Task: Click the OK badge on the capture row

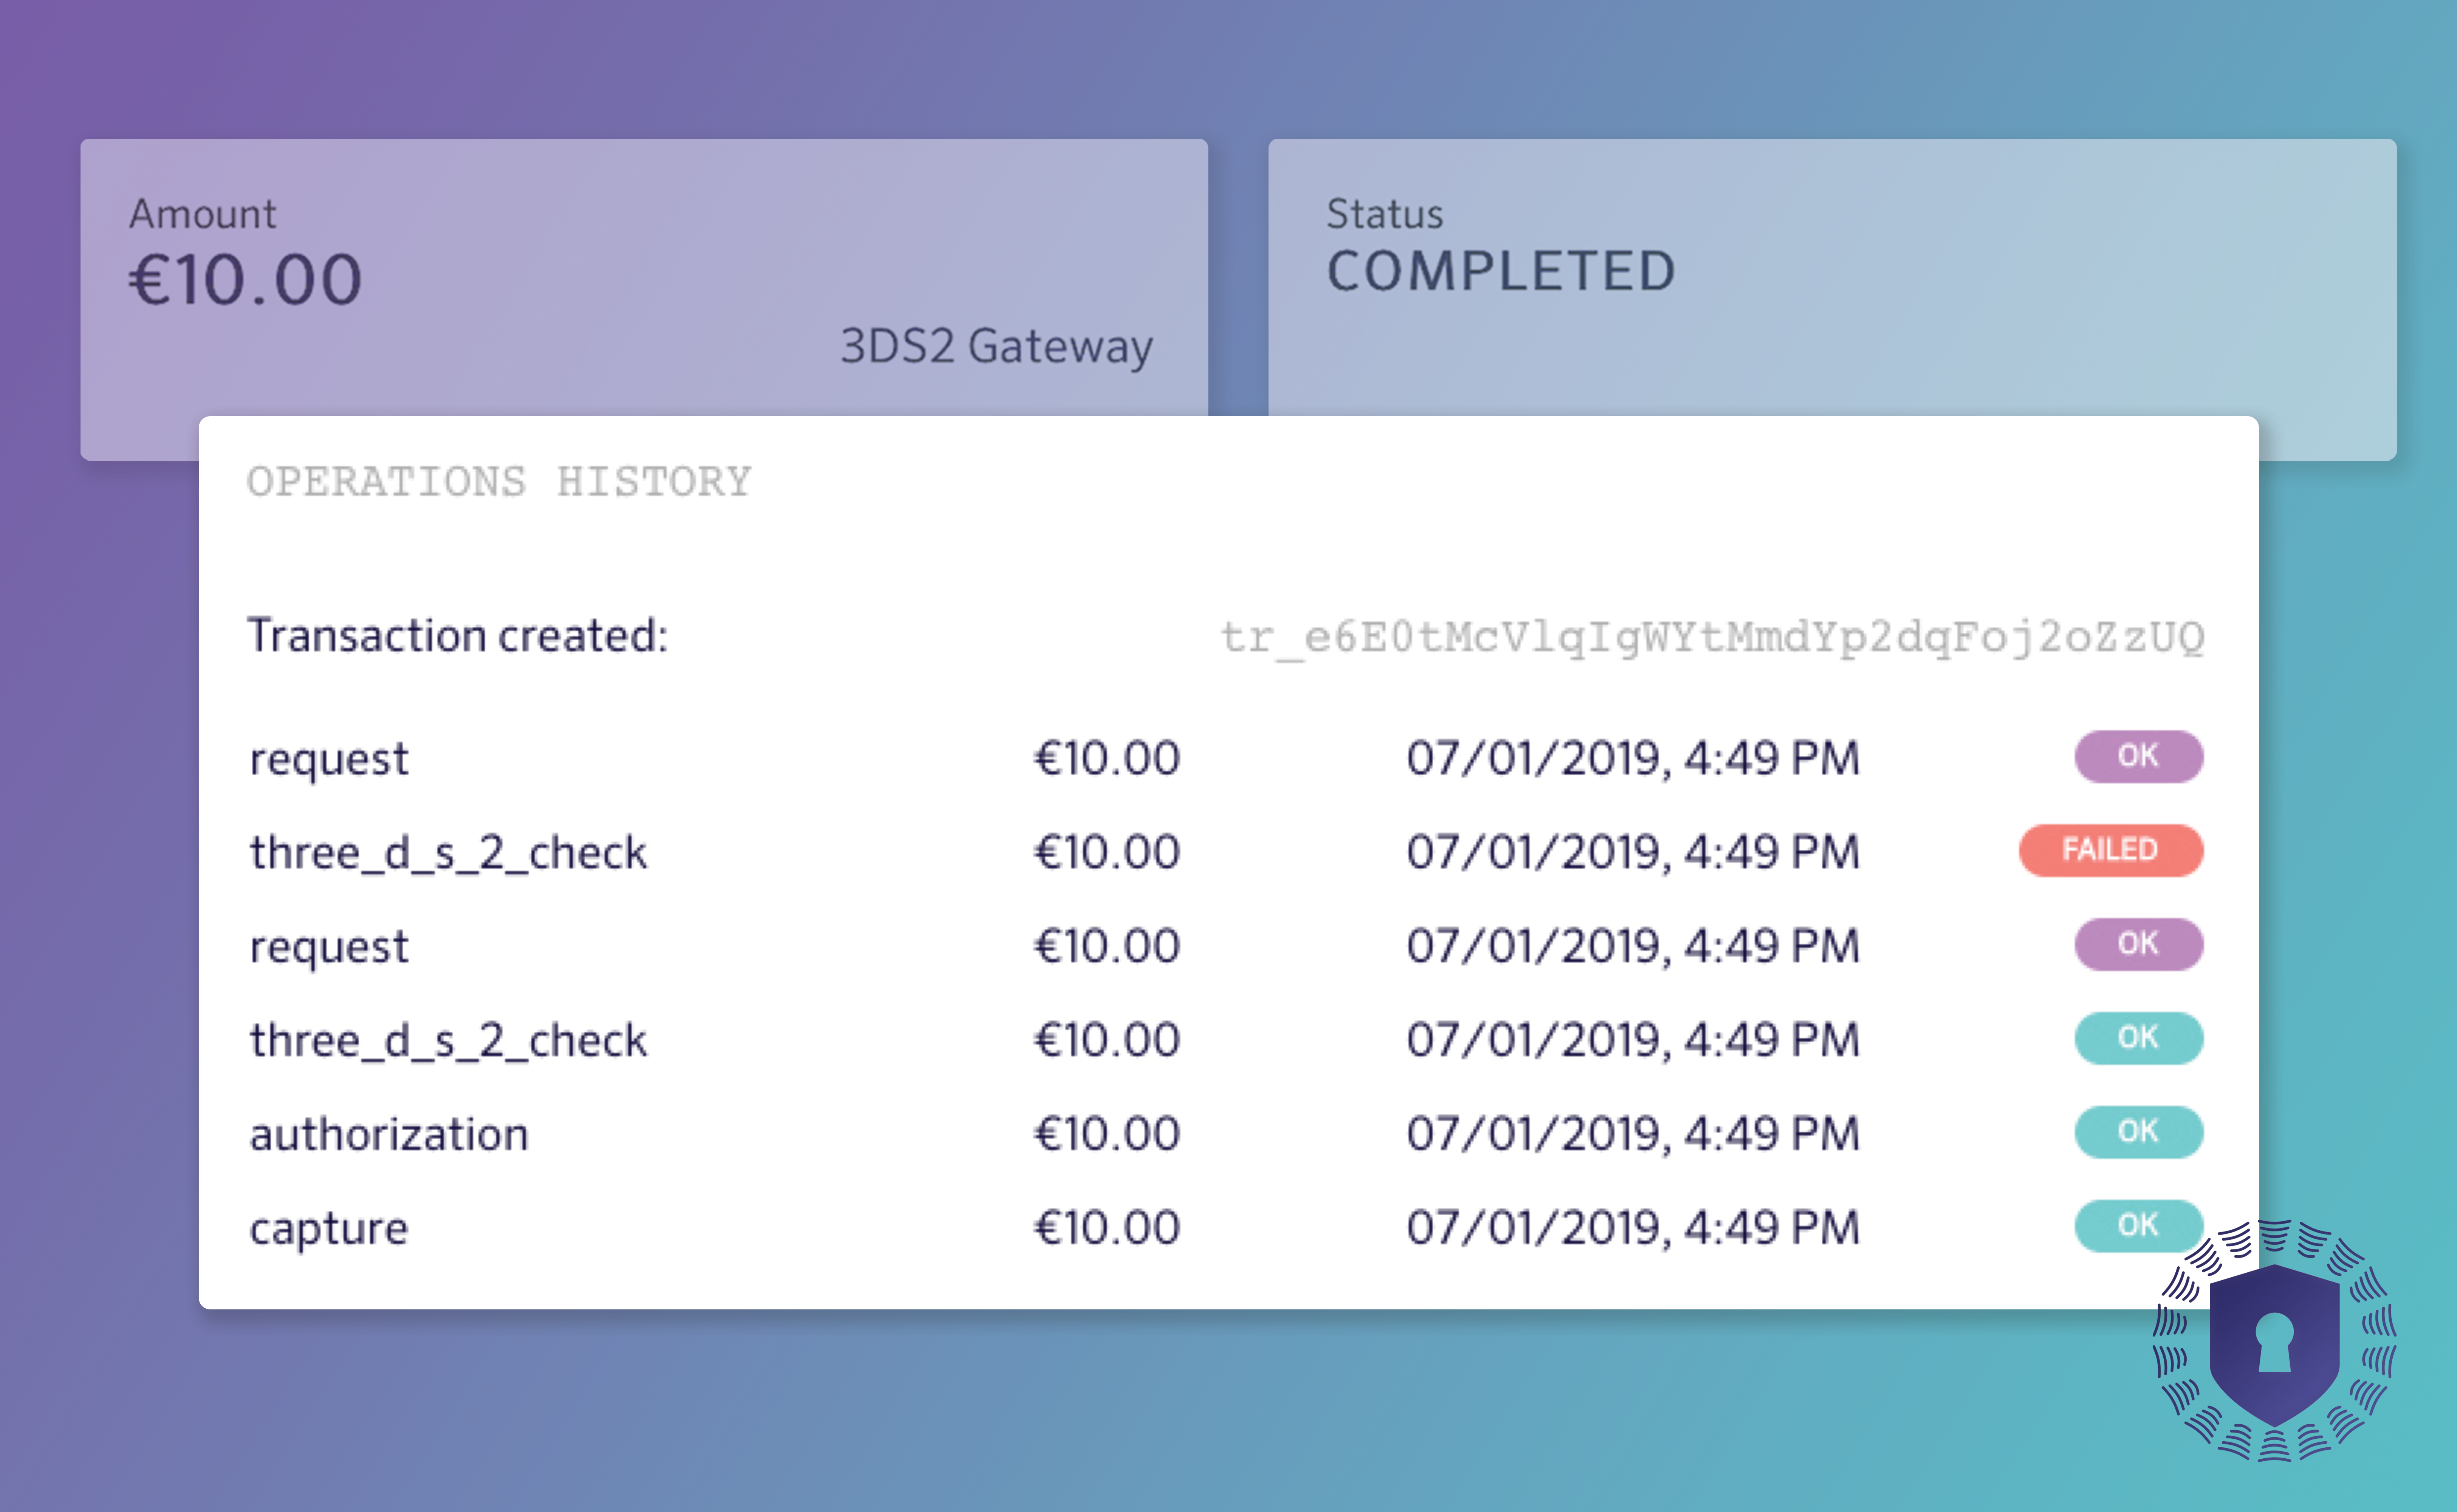Action: (x=2138, y=1225)
